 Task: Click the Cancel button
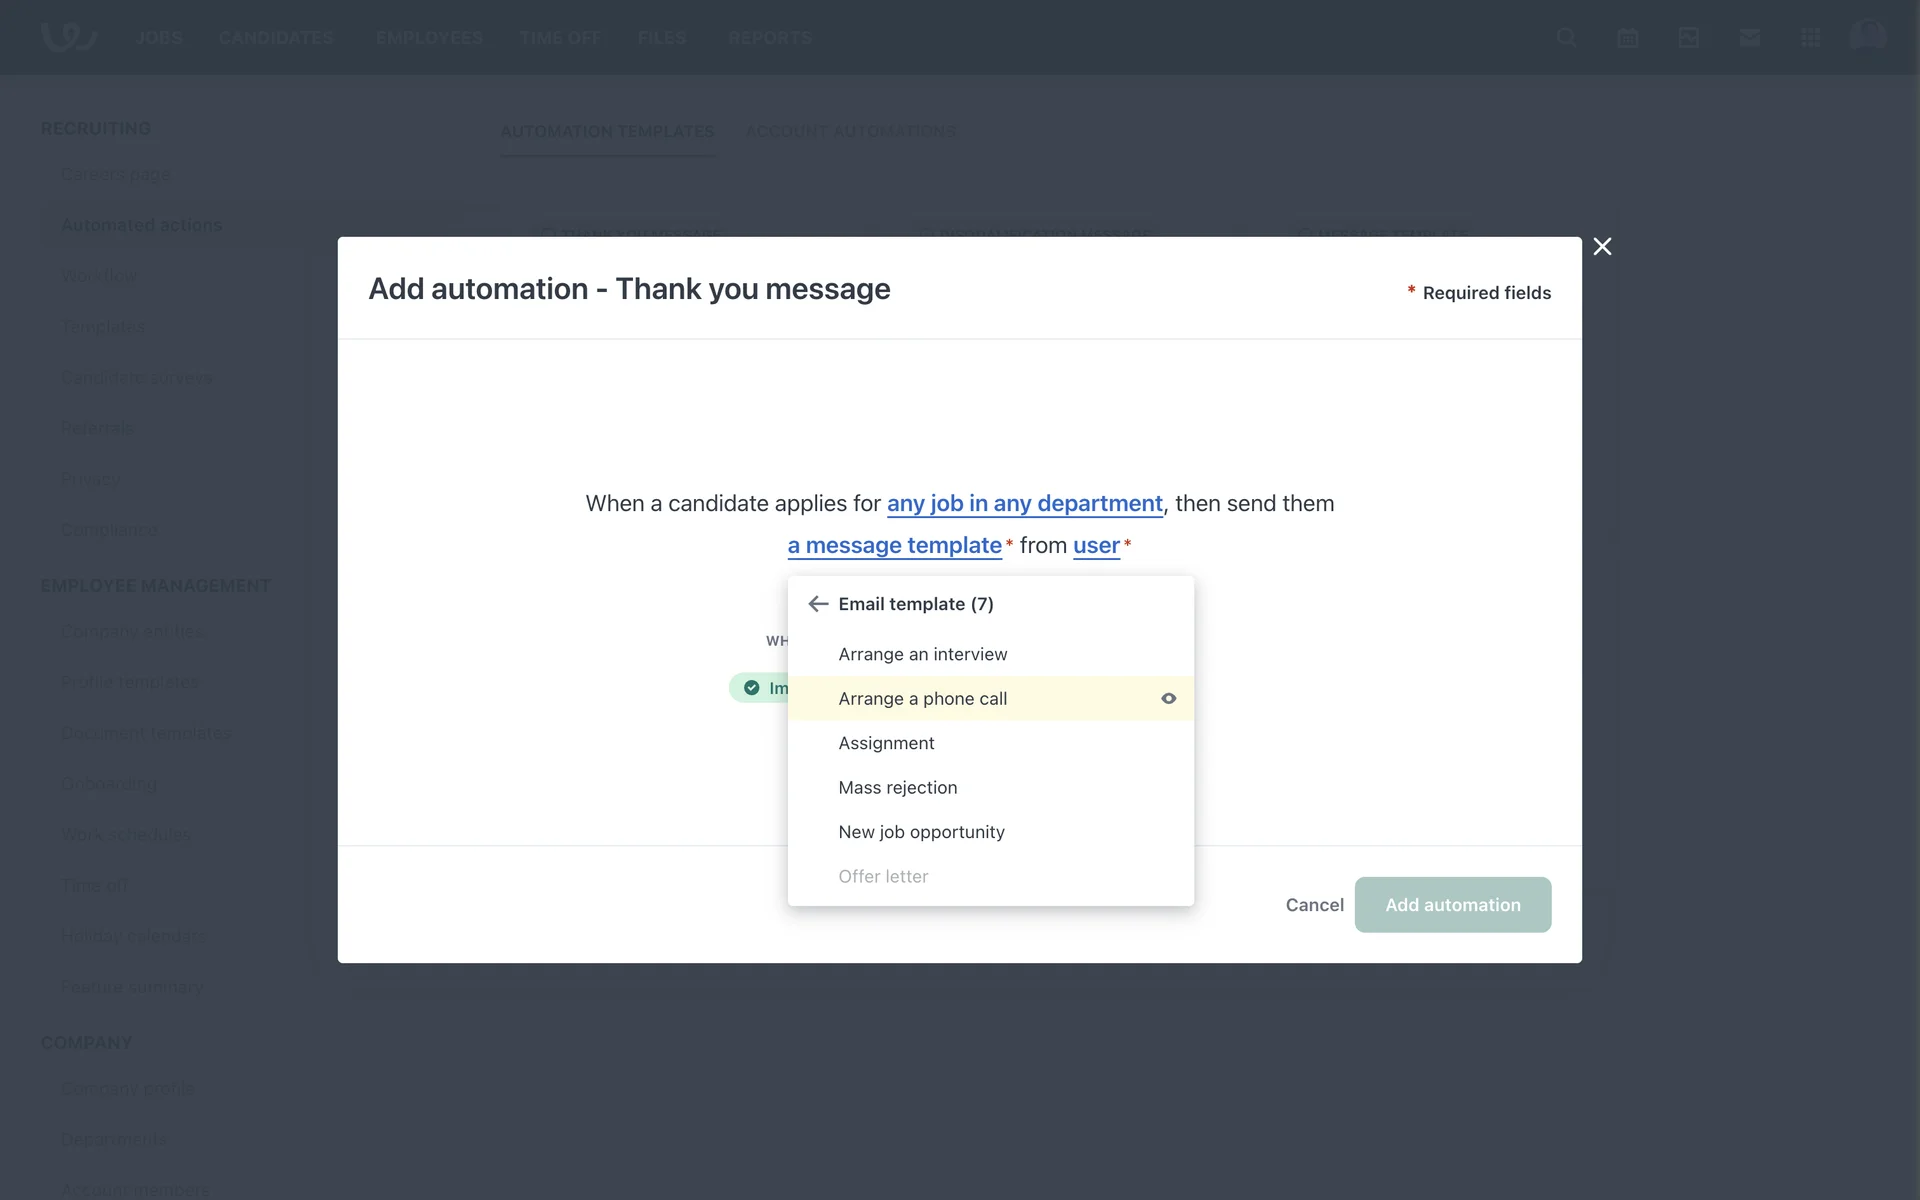pos(1314,905)
